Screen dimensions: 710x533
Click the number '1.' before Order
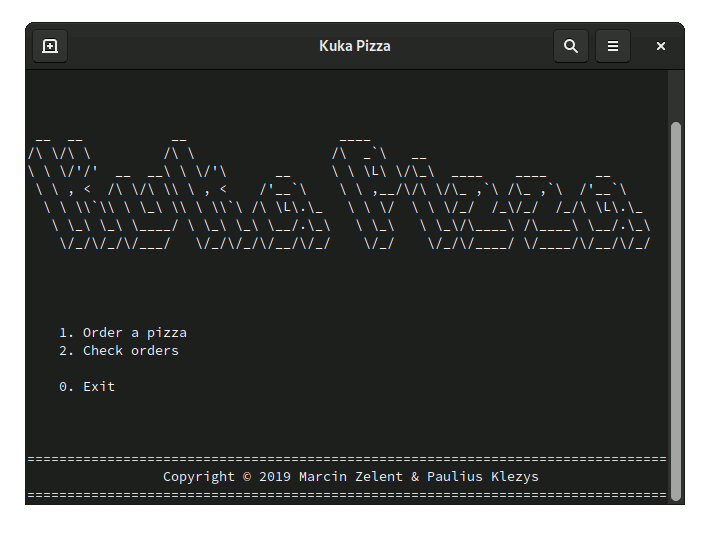coord(67,332)
